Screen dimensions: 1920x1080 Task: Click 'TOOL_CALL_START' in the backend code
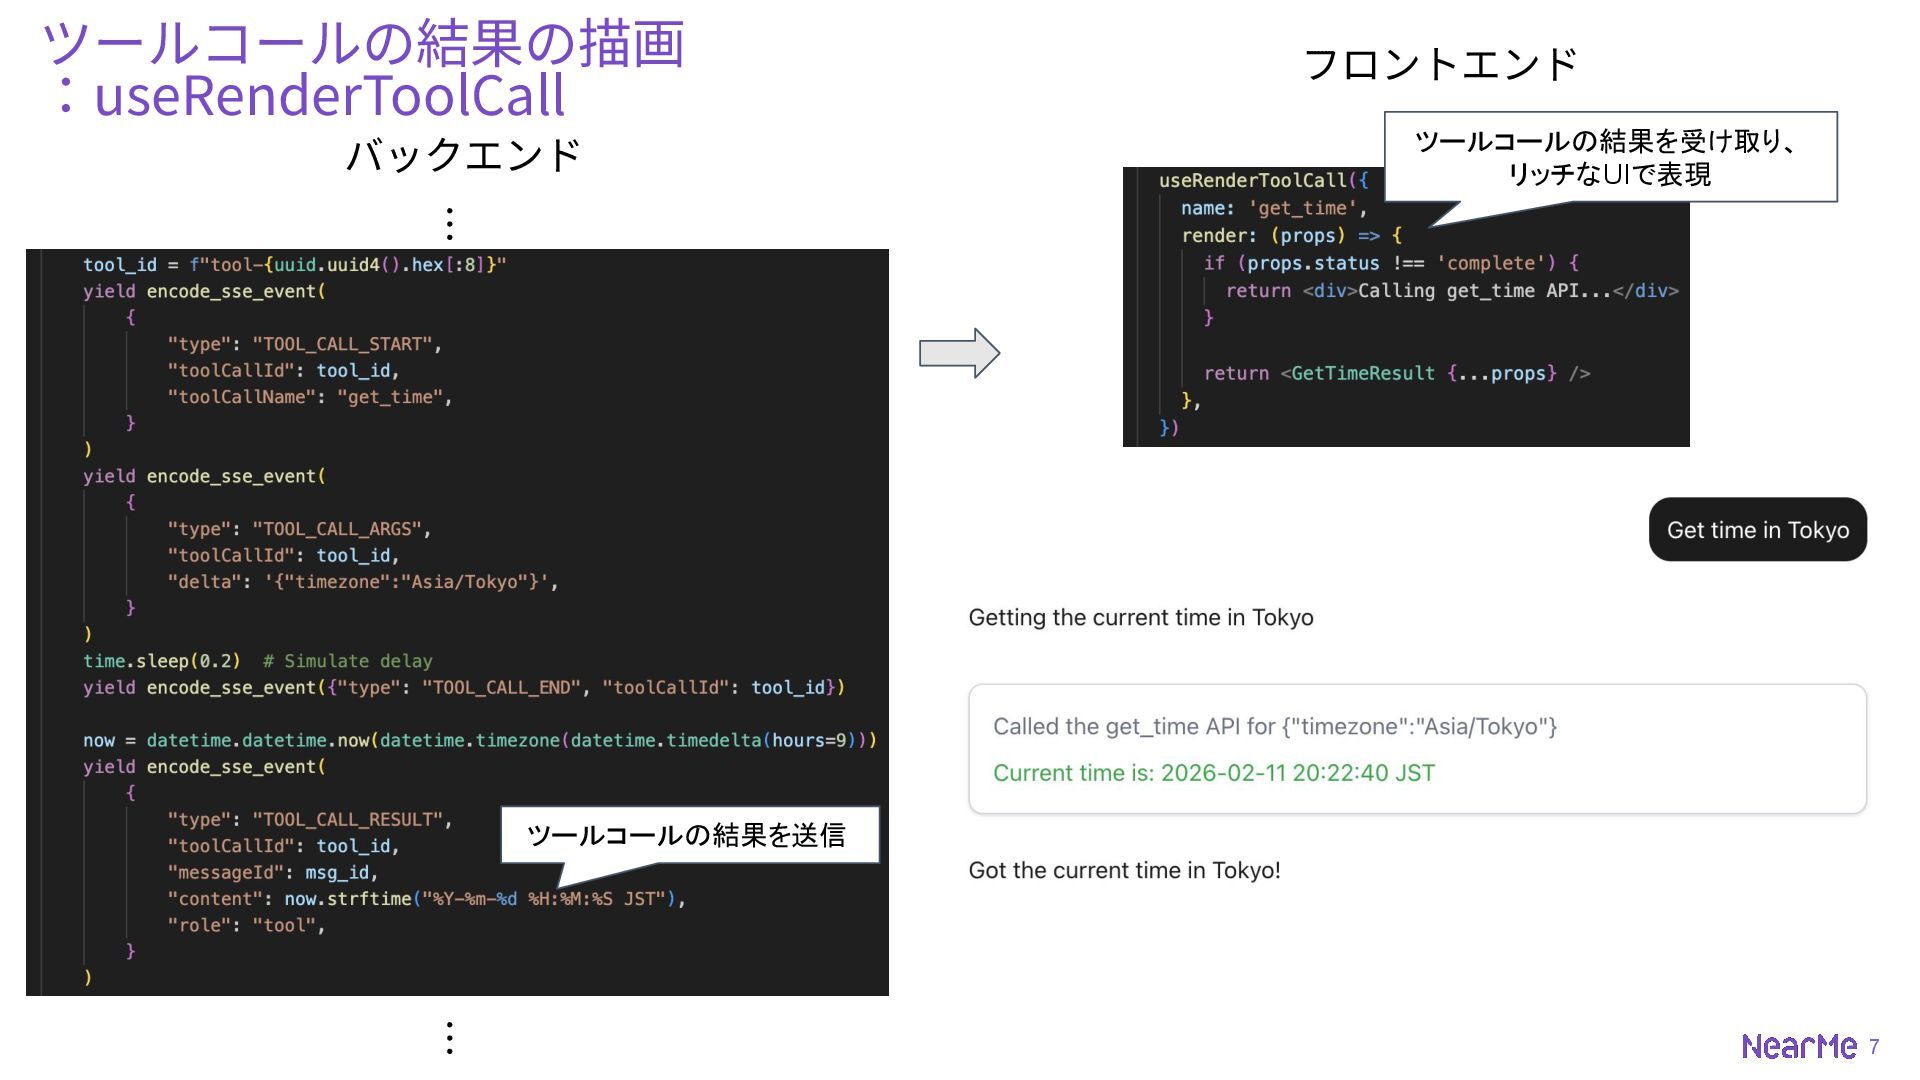[346, 344]
